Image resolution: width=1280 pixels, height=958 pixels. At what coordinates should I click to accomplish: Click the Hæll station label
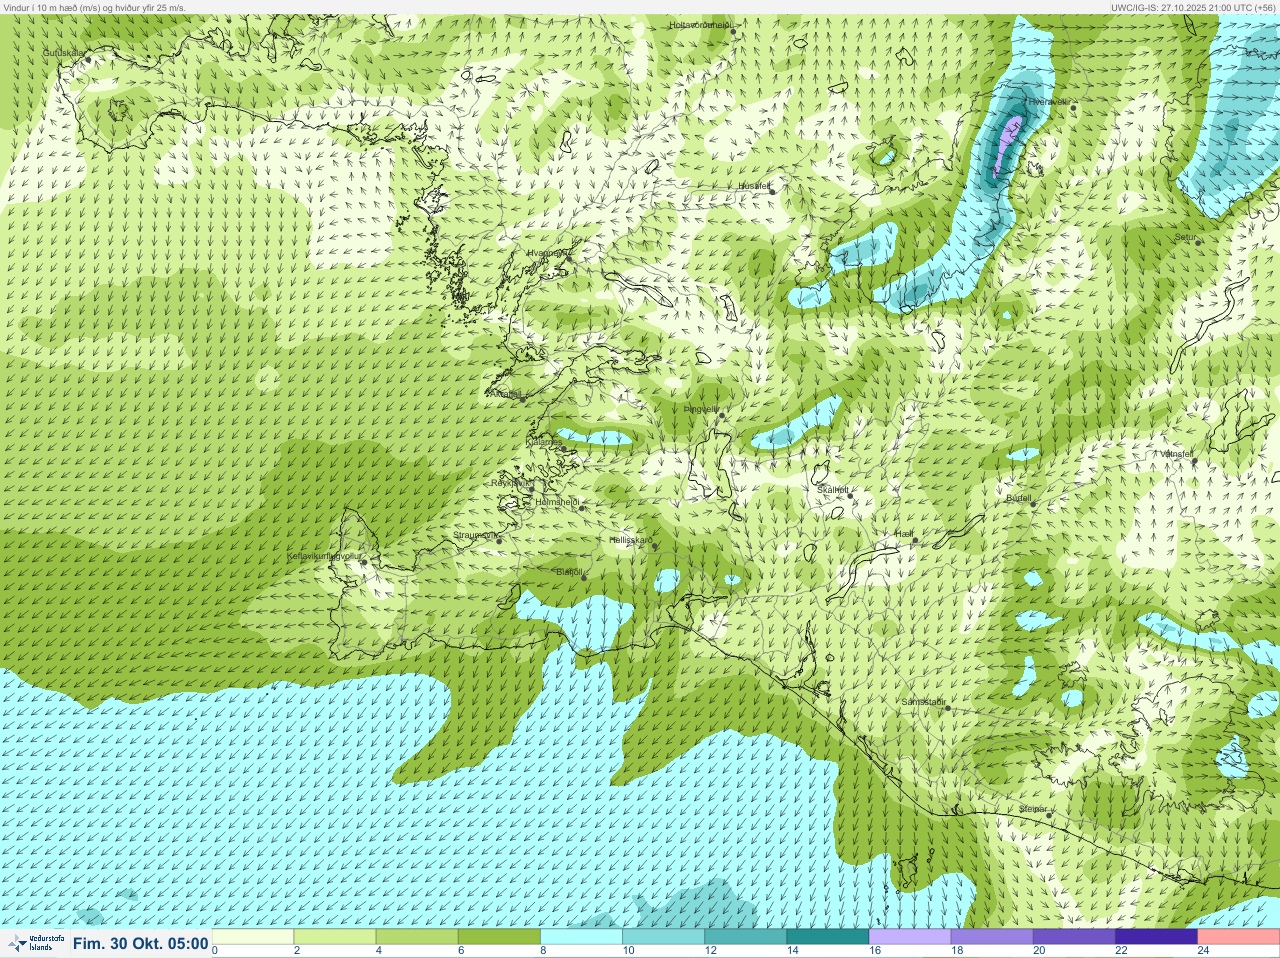[904, 535]
